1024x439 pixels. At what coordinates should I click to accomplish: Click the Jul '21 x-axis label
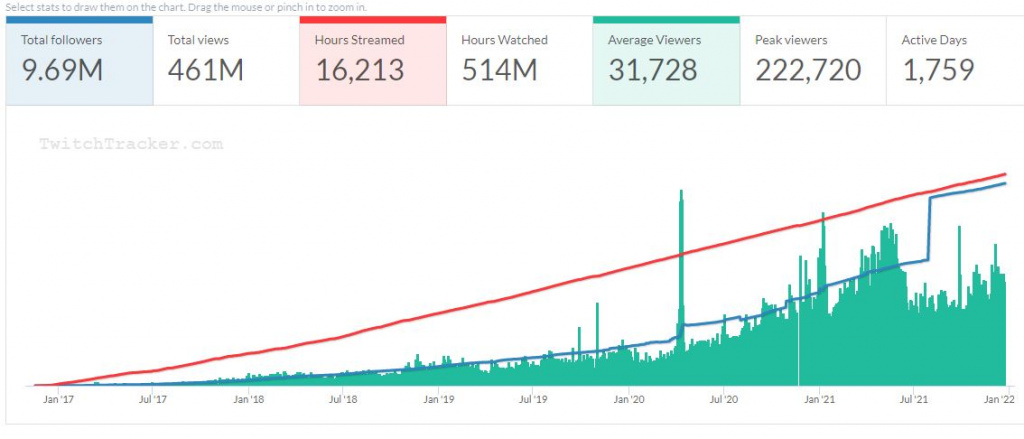[915, 398]
